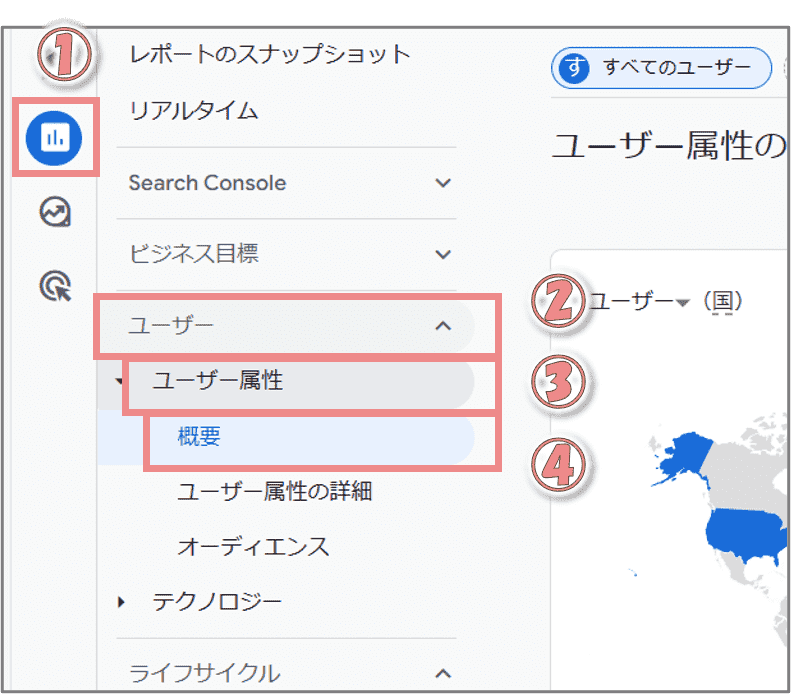This screenshot has height=694, width=791.
Task: Click the (国) dimension label
Action: click(722, 301)
